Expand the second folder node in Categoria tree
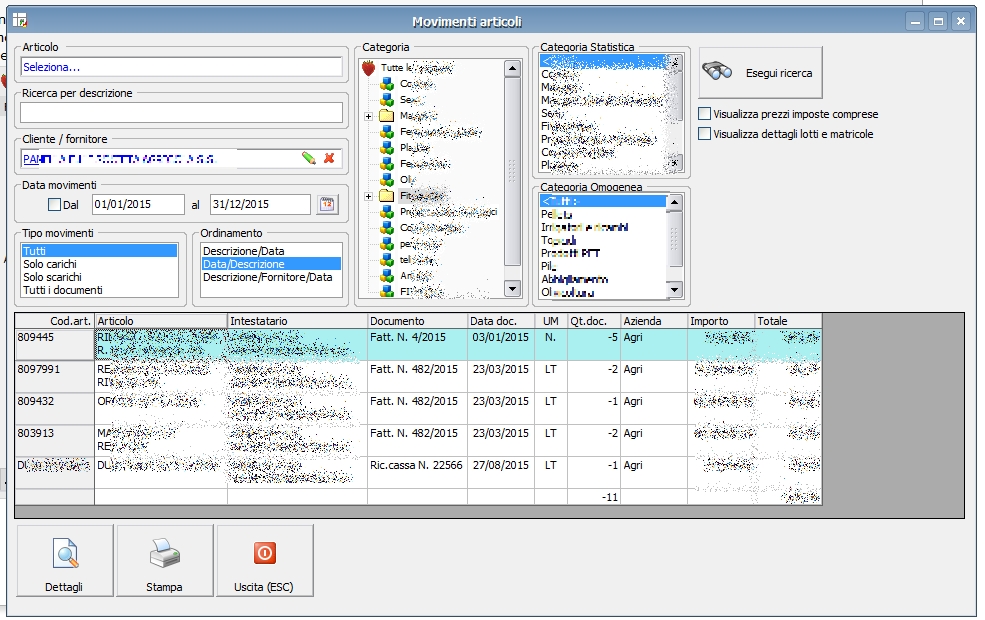Viewport: 985px width, 620px height. click(x=368, y=196)
